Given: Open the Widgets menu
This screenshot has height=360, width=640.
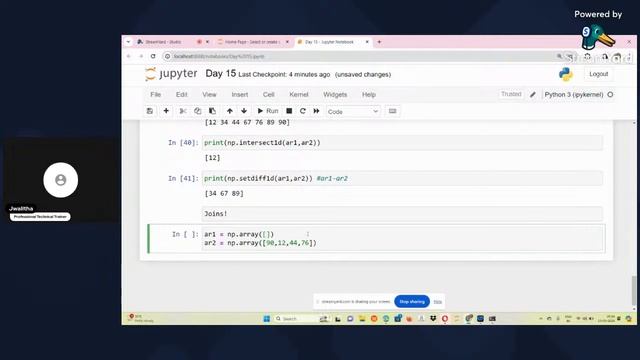Looking at the screenshot, I should click(335, 94).
